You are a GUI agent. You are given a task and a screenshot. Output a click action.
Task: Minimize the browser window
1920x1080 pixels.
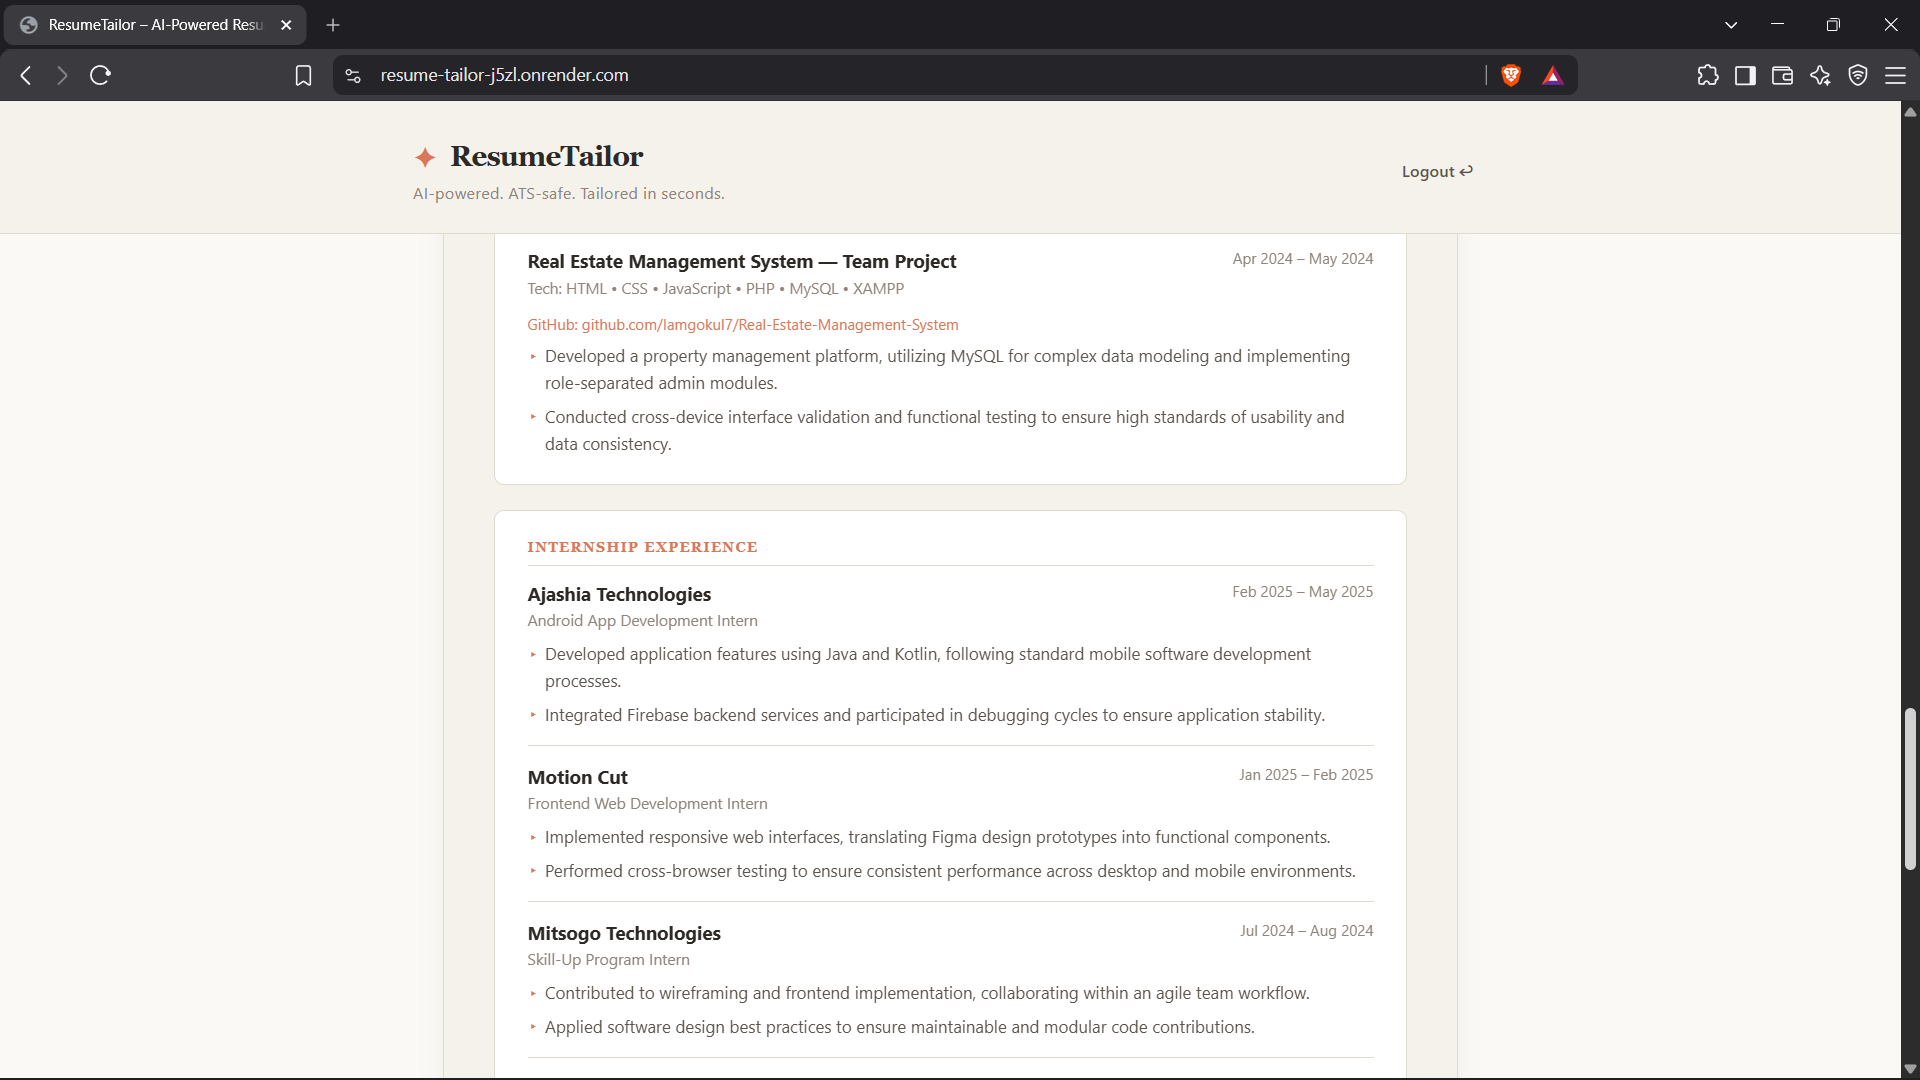(1777, 25)
